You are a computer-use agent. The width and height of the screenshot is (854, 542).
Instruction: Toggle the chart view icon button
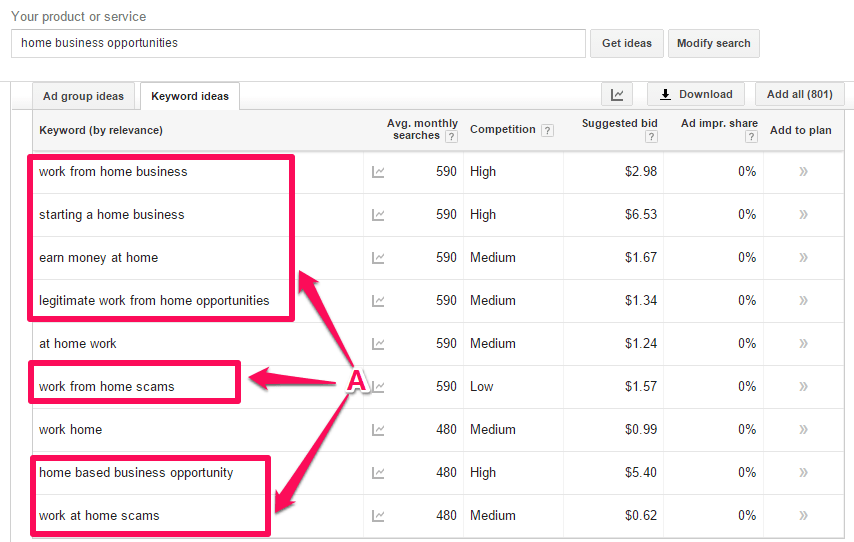[617, 95]
